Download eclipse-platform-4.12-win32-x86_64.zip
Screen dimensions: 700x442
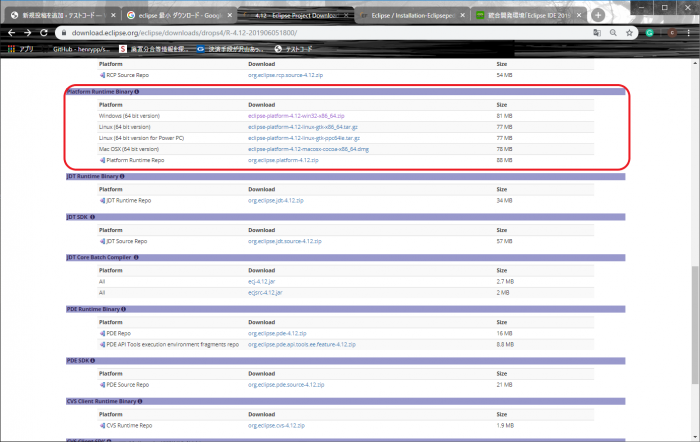(x=296, y=116)
